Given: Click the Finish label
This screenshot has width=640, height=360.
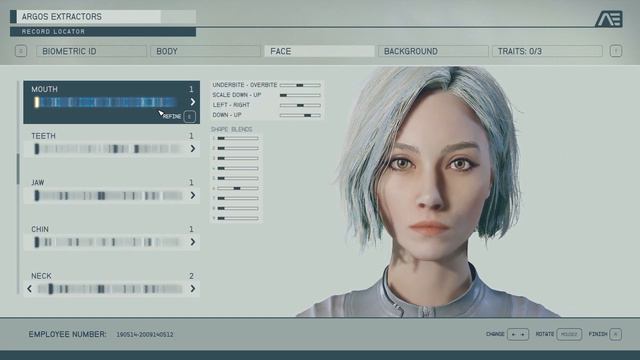Looking at the screenshot, I should point(598,334).
